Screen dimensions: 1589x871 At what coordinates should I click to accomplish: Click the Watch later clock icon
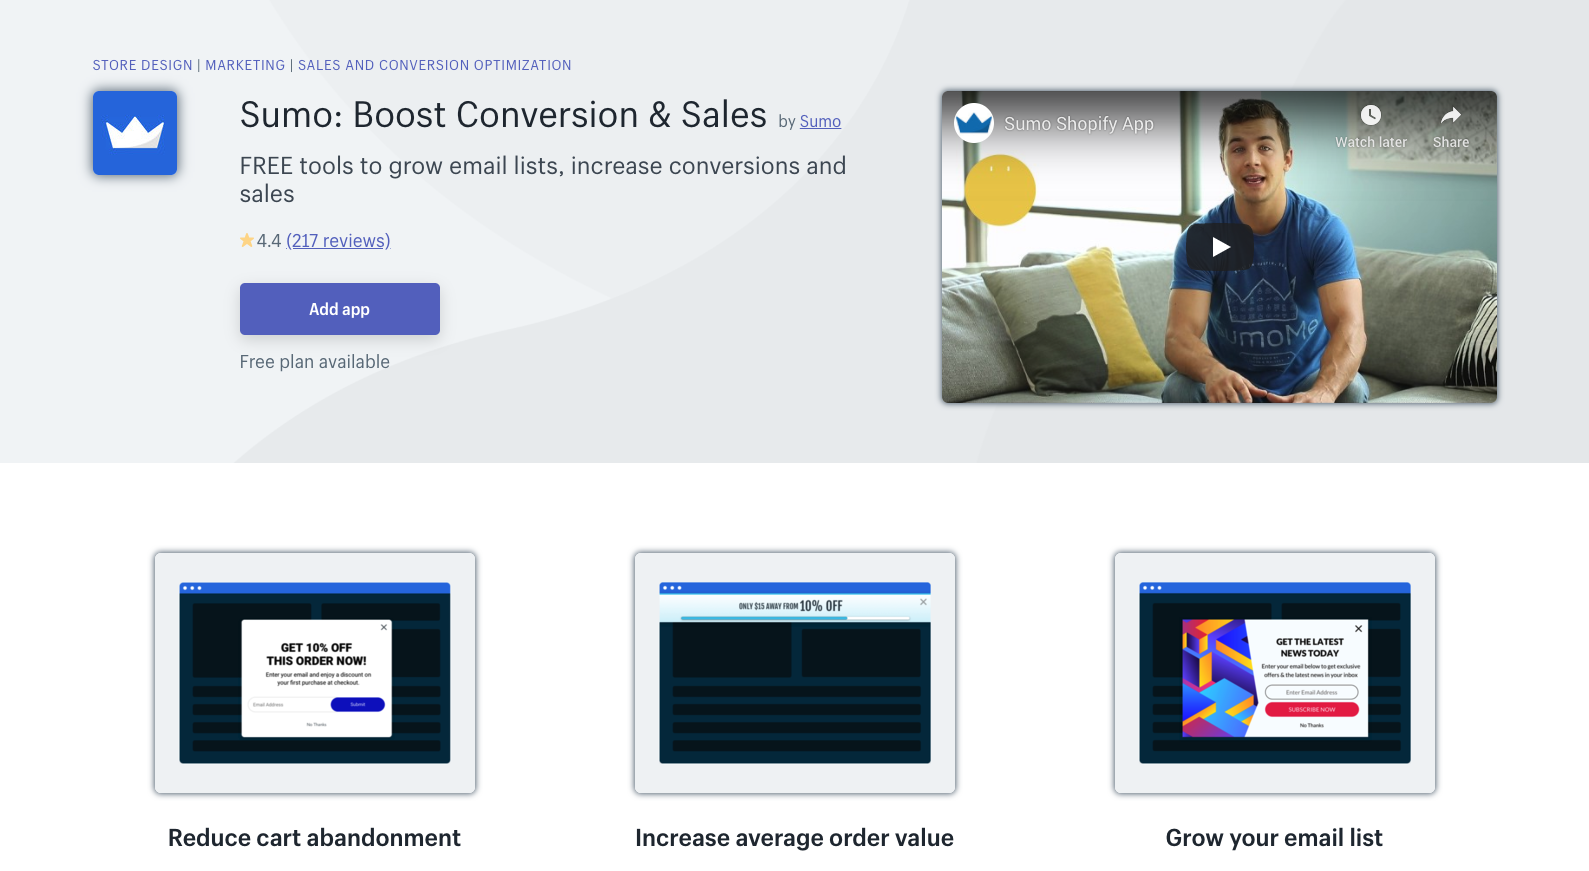tap(1371, 115)
